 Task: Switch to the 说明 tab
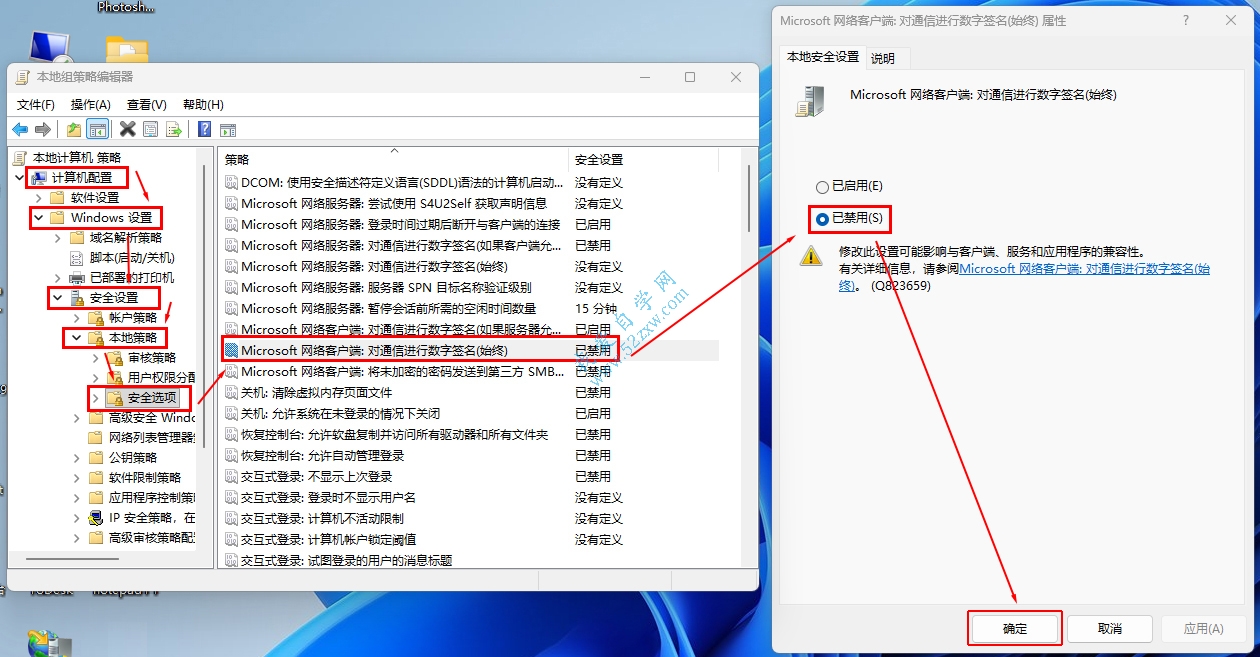coord(883,58)
